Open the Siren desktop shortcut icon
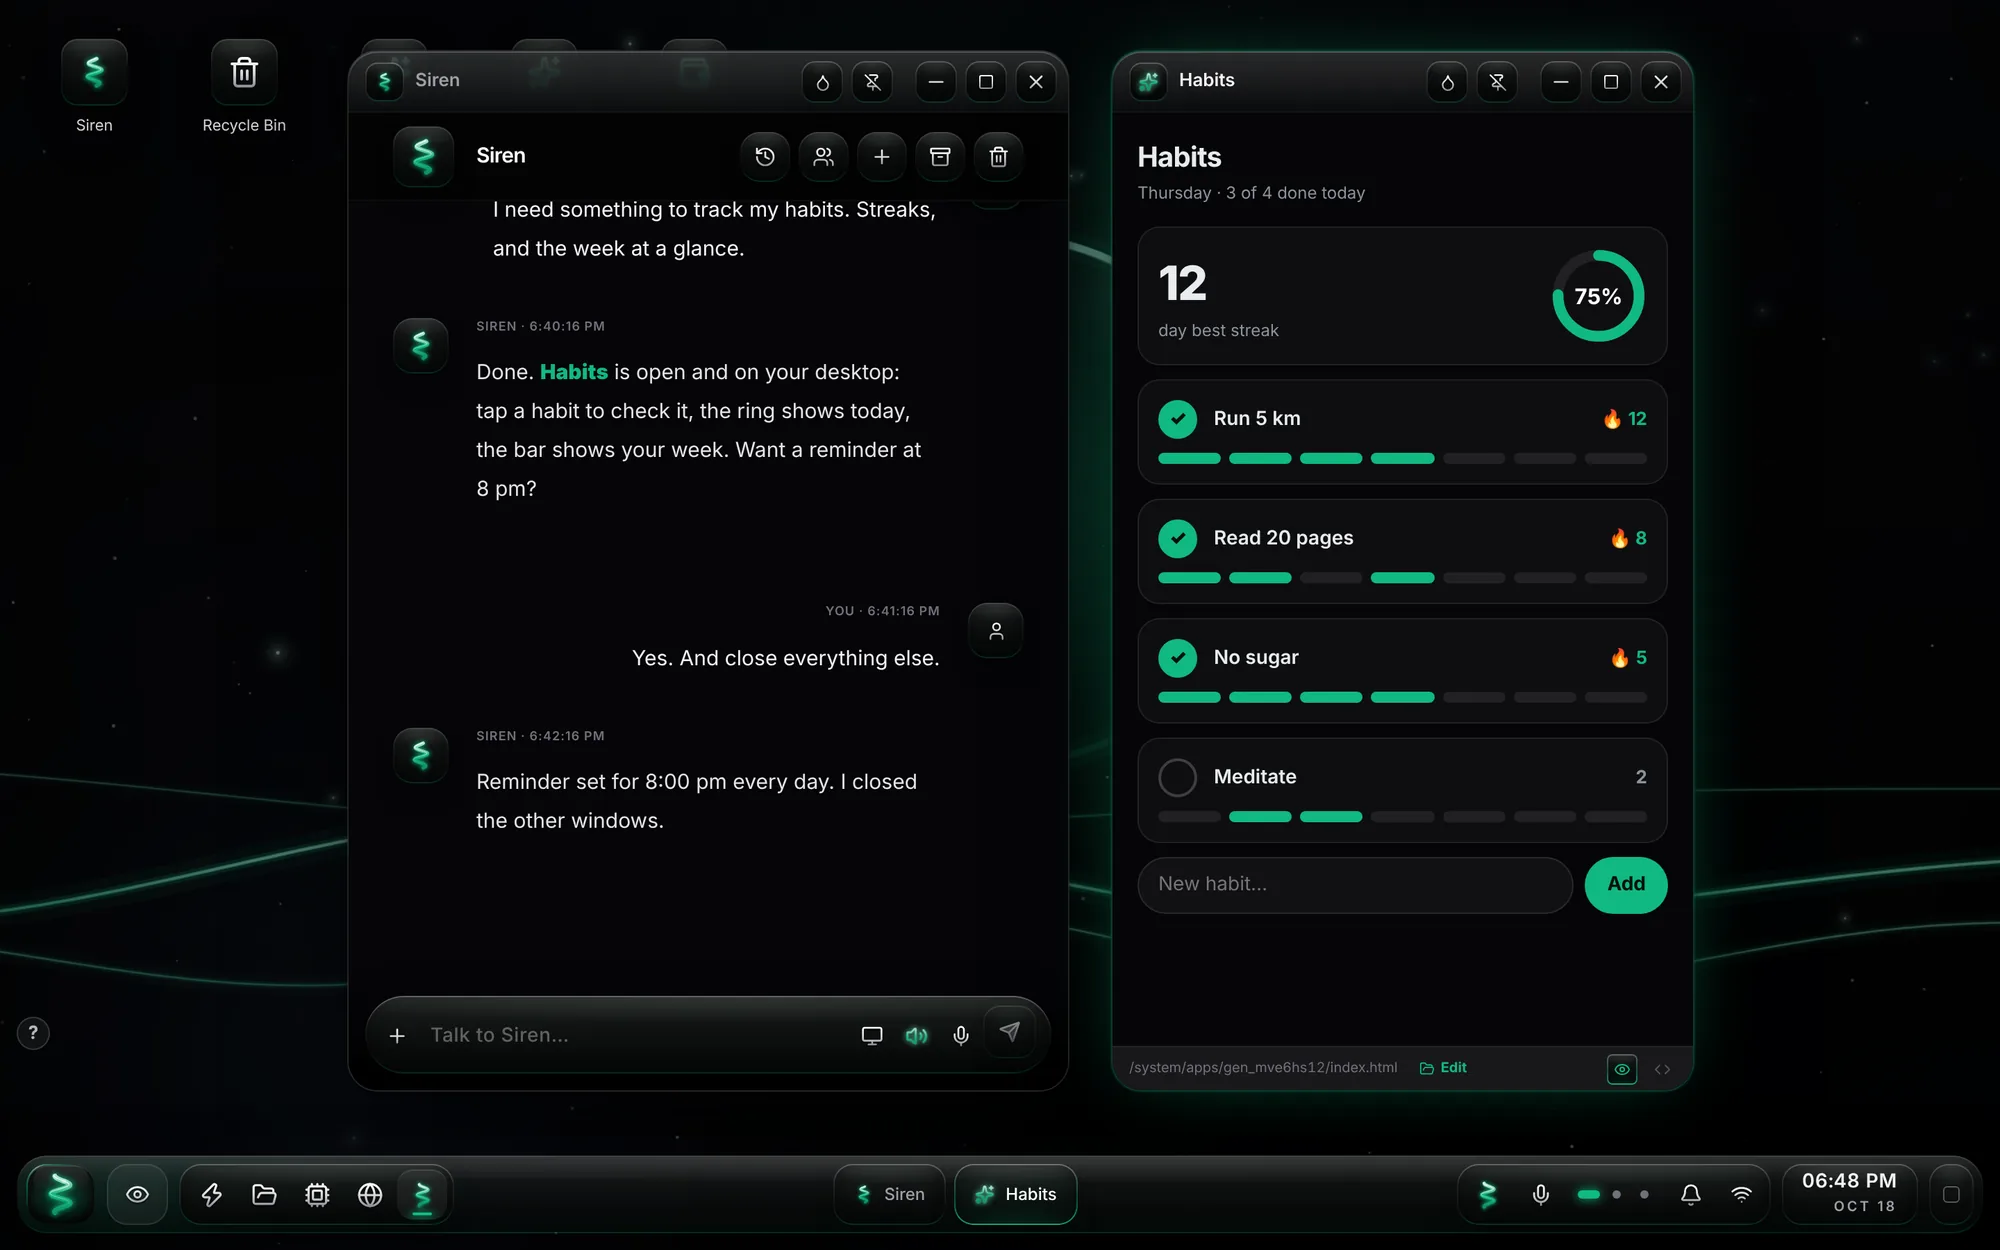The height and width of the screenshot is (1250, 2000). point(94,73)
